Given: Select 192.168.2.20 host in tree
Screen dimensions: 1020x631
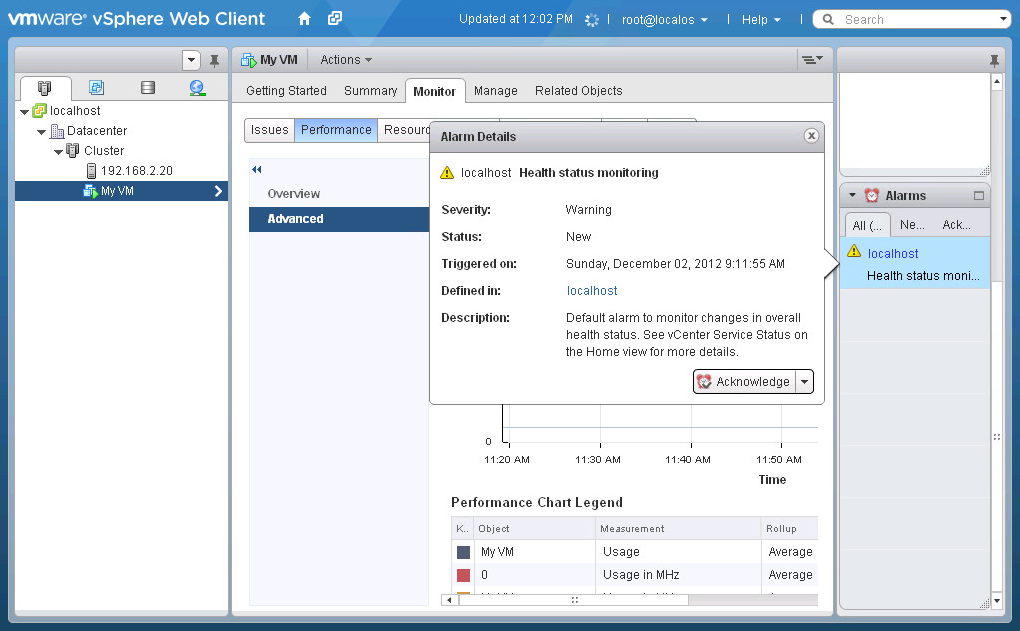Looking at the screenshot, I should pyautogui.click(x=137, y=171).
